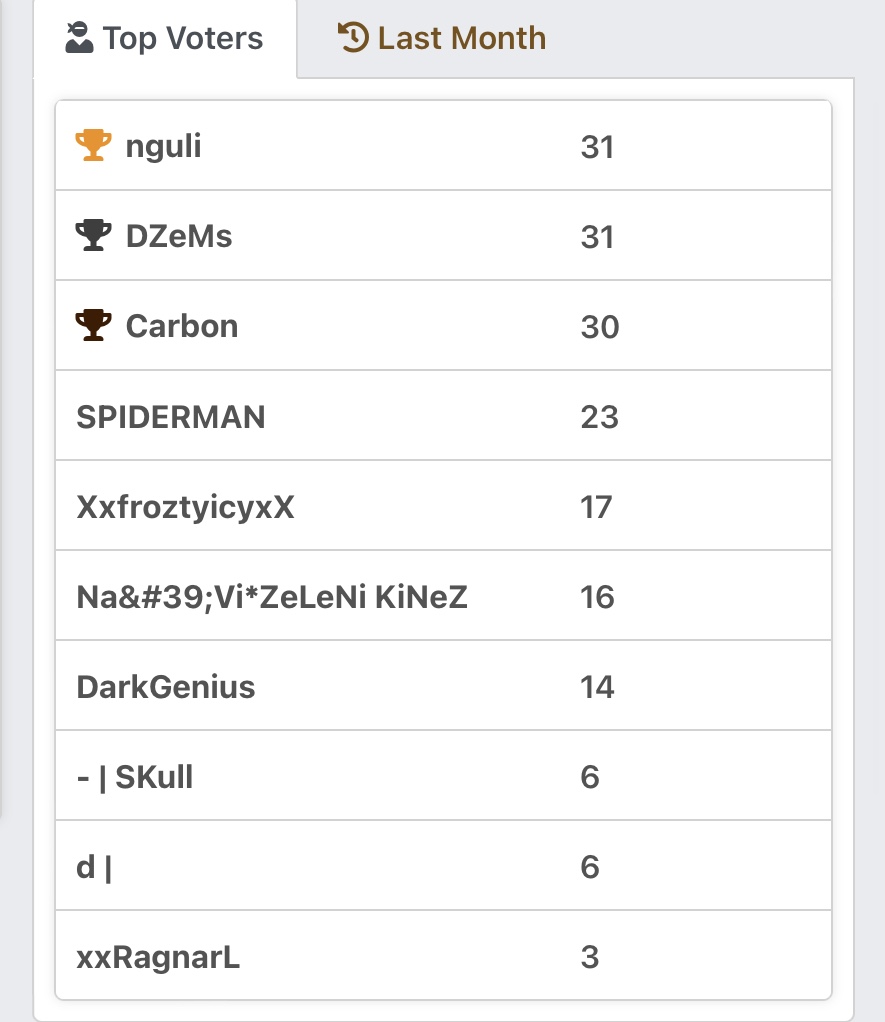The width and height of the screenshot is (885, 1022).
Task: Switch to the Top Voters tab
Action: coord(165,39)
